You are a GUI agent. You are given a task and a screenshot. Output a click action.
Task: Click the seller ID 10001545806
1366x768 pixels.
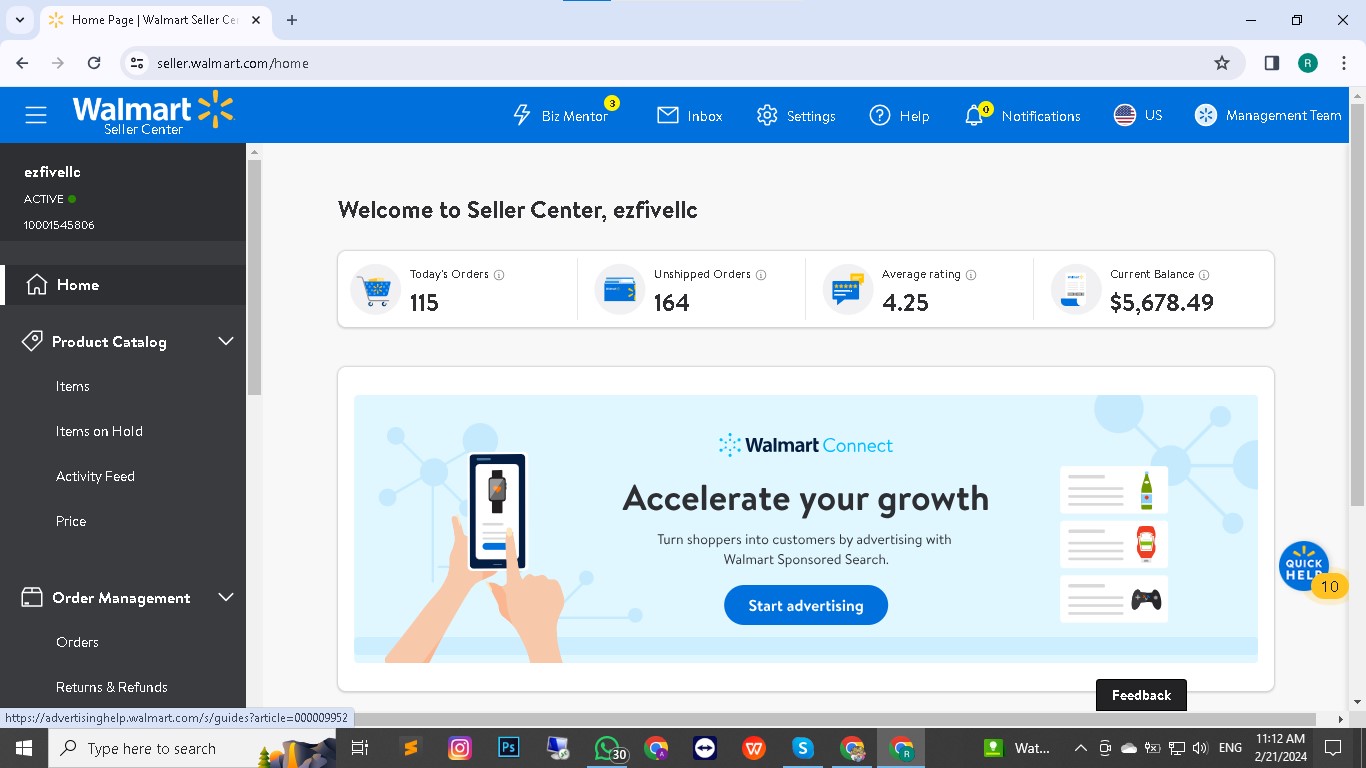point(59,225)
